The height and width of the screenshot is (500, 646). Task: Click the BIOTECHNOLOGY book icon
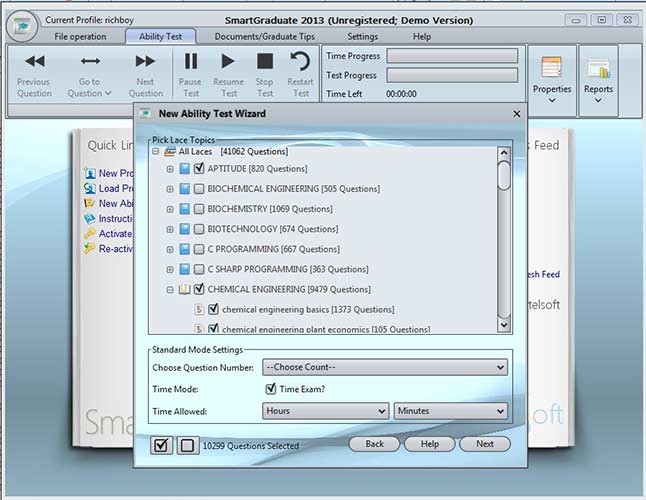(x=185, y=229)
